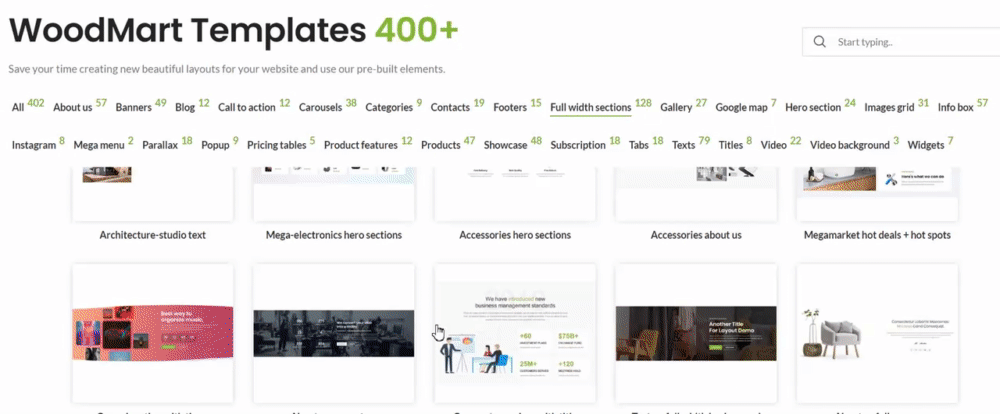Open Mega menu category

[x=99, y=145]
